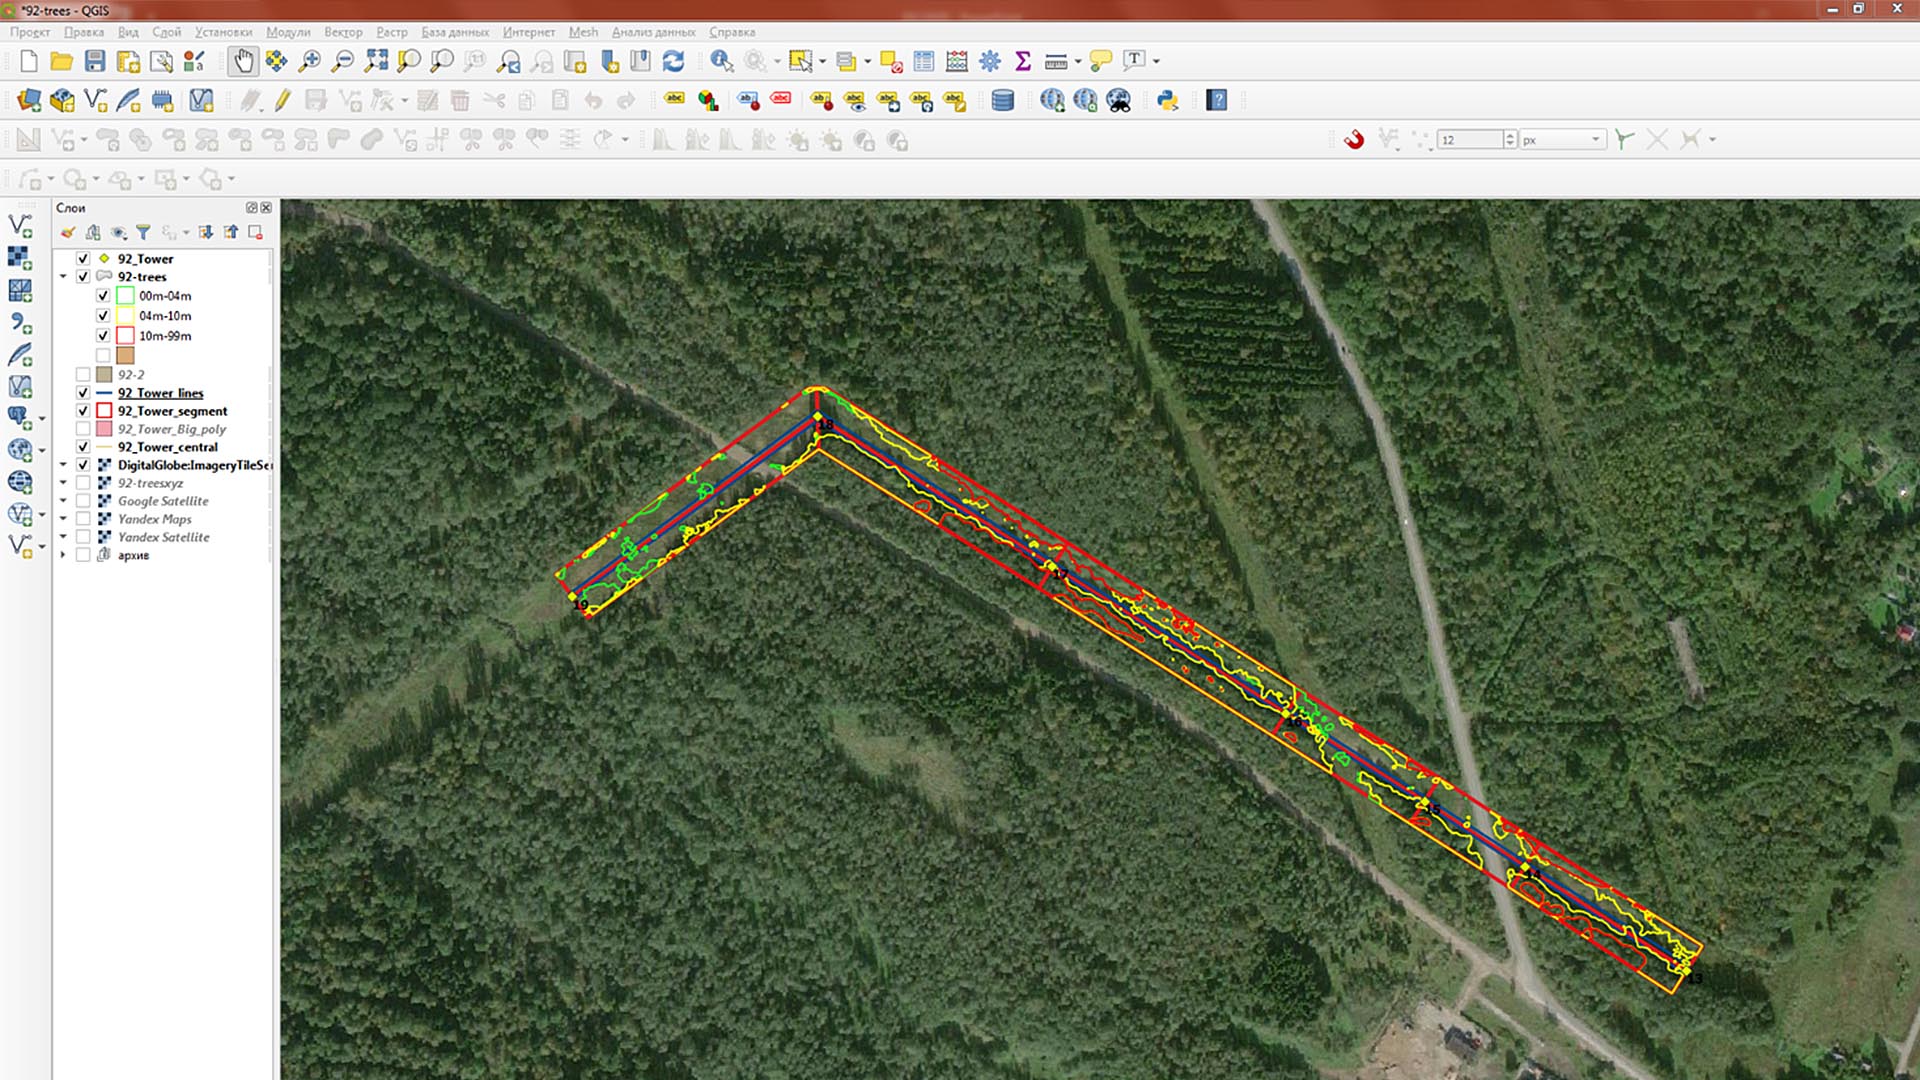Select the Pan Map hand tool

(x=243, y=61)
